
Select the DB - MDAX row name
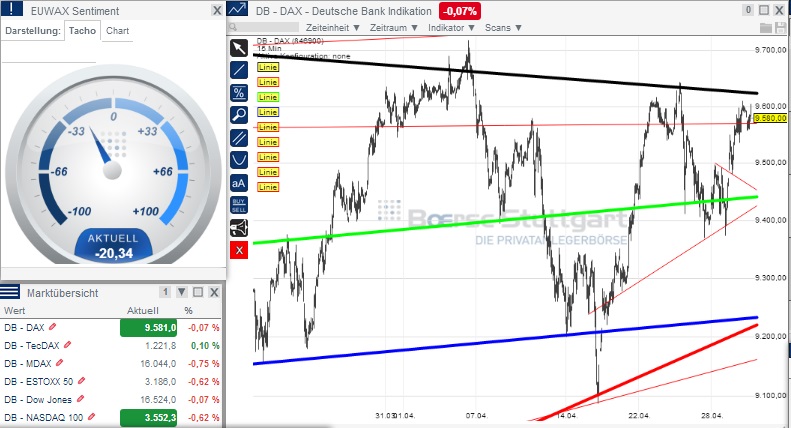28,363
